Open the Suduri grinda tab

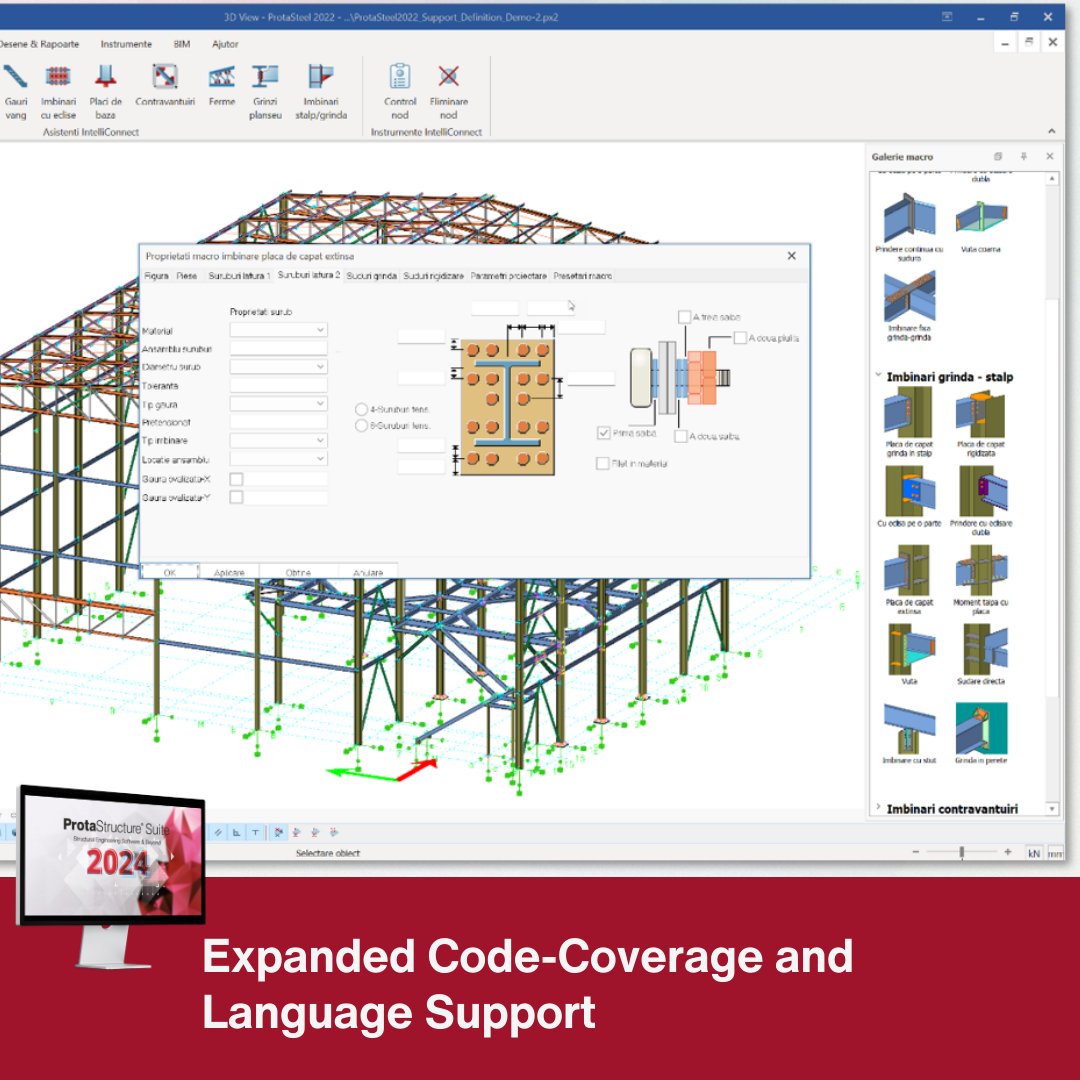[x=371, y=276]
